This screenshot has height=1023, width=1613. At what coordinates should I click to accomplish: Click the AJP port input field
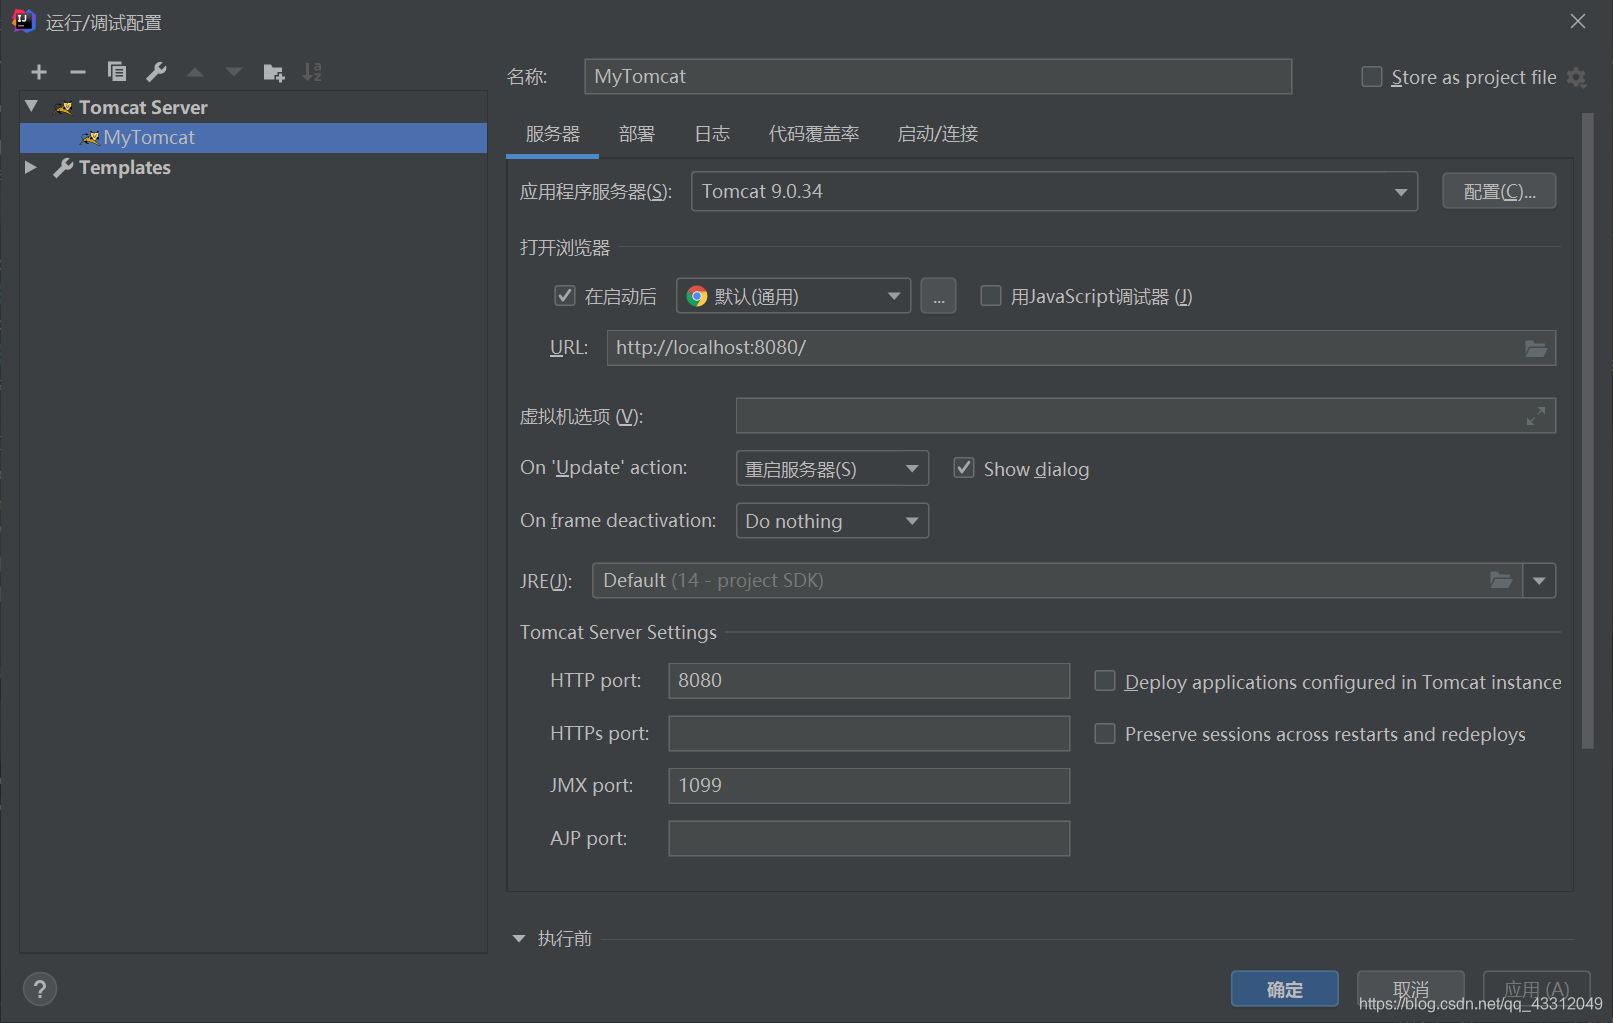(869, 838)
